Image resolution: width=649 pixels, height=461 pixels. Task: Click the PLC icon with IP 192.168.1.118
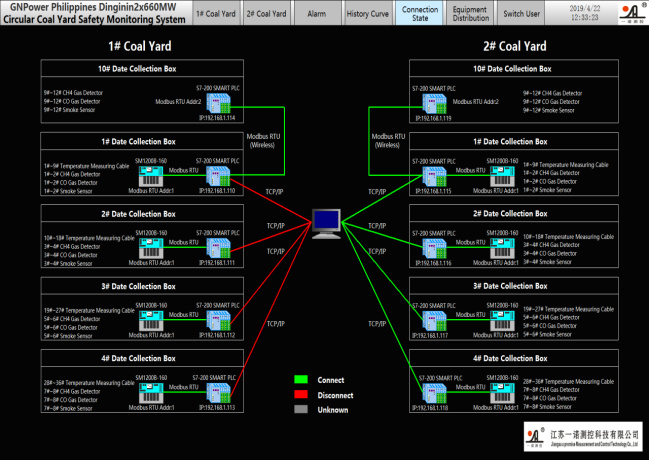coord(435,394)
